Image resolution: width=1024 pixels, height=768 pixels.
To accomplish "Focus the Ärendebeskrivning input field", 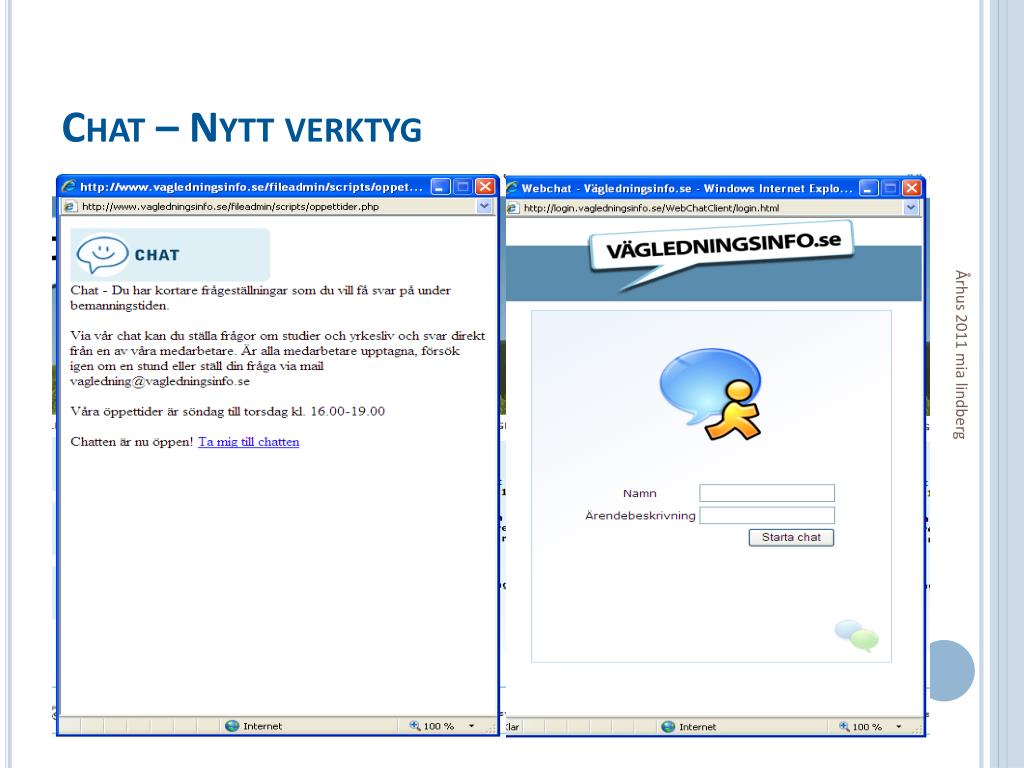I will [767, 515].
